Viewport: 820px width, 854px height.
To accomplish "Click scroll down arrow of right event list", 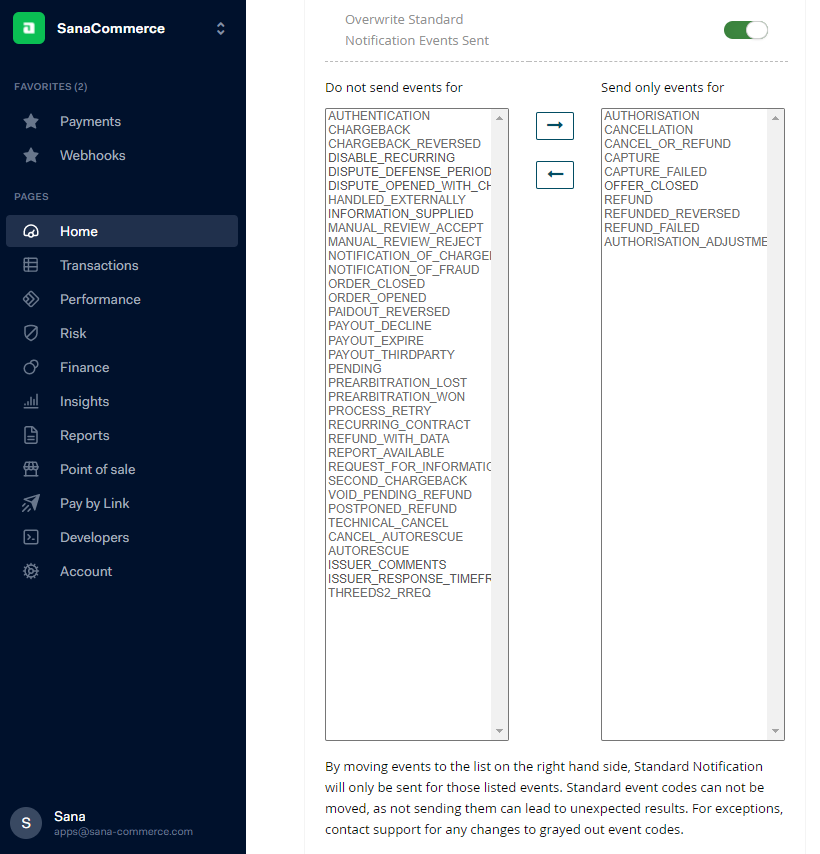I will click(775, 731).
